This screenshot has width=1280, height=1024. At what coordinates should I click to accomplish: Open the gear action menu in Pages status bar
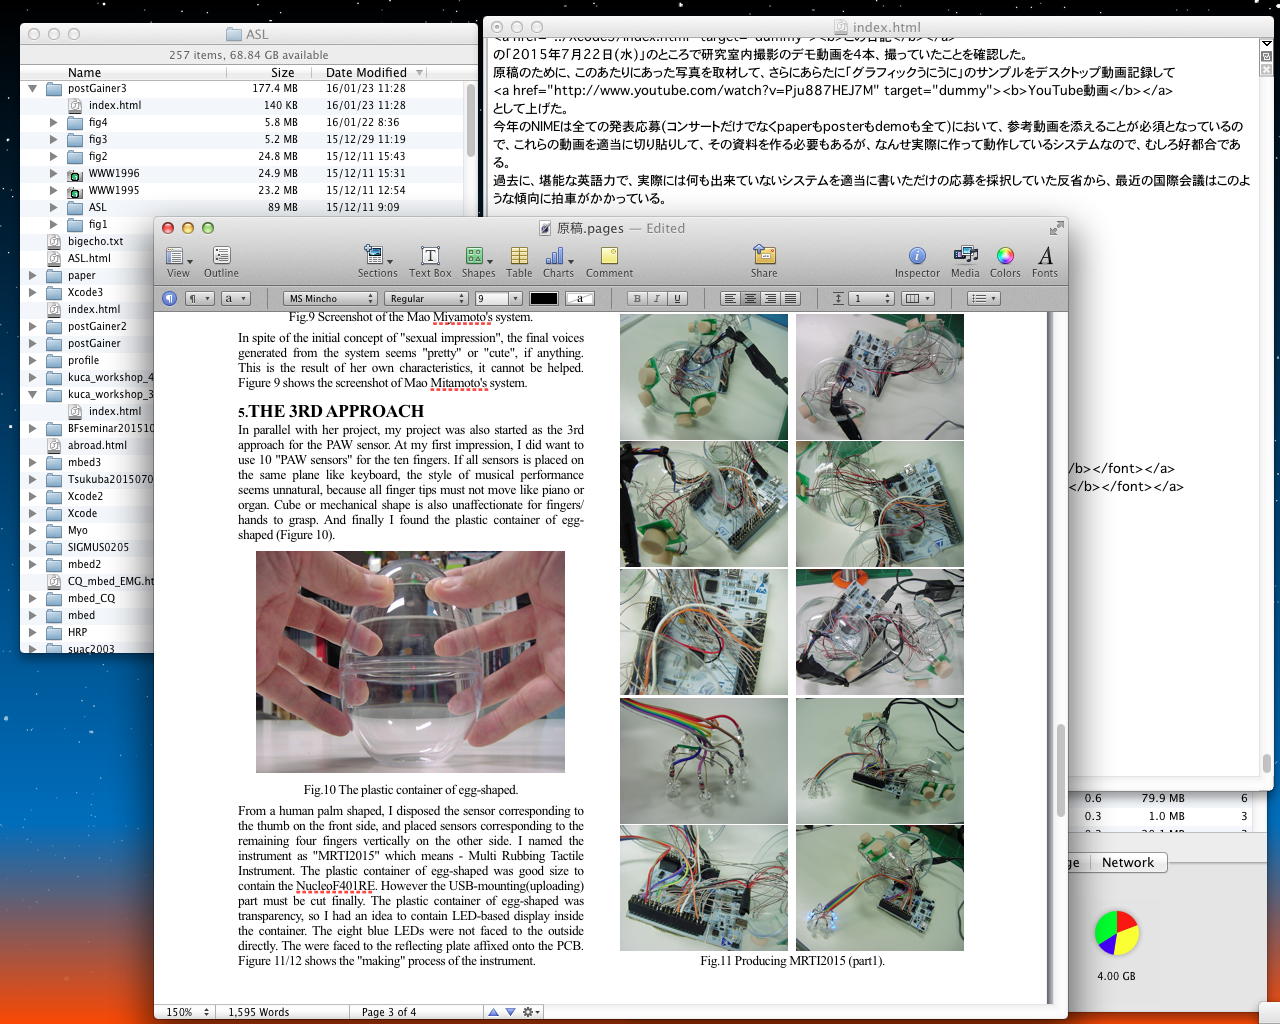[531, 1012]
